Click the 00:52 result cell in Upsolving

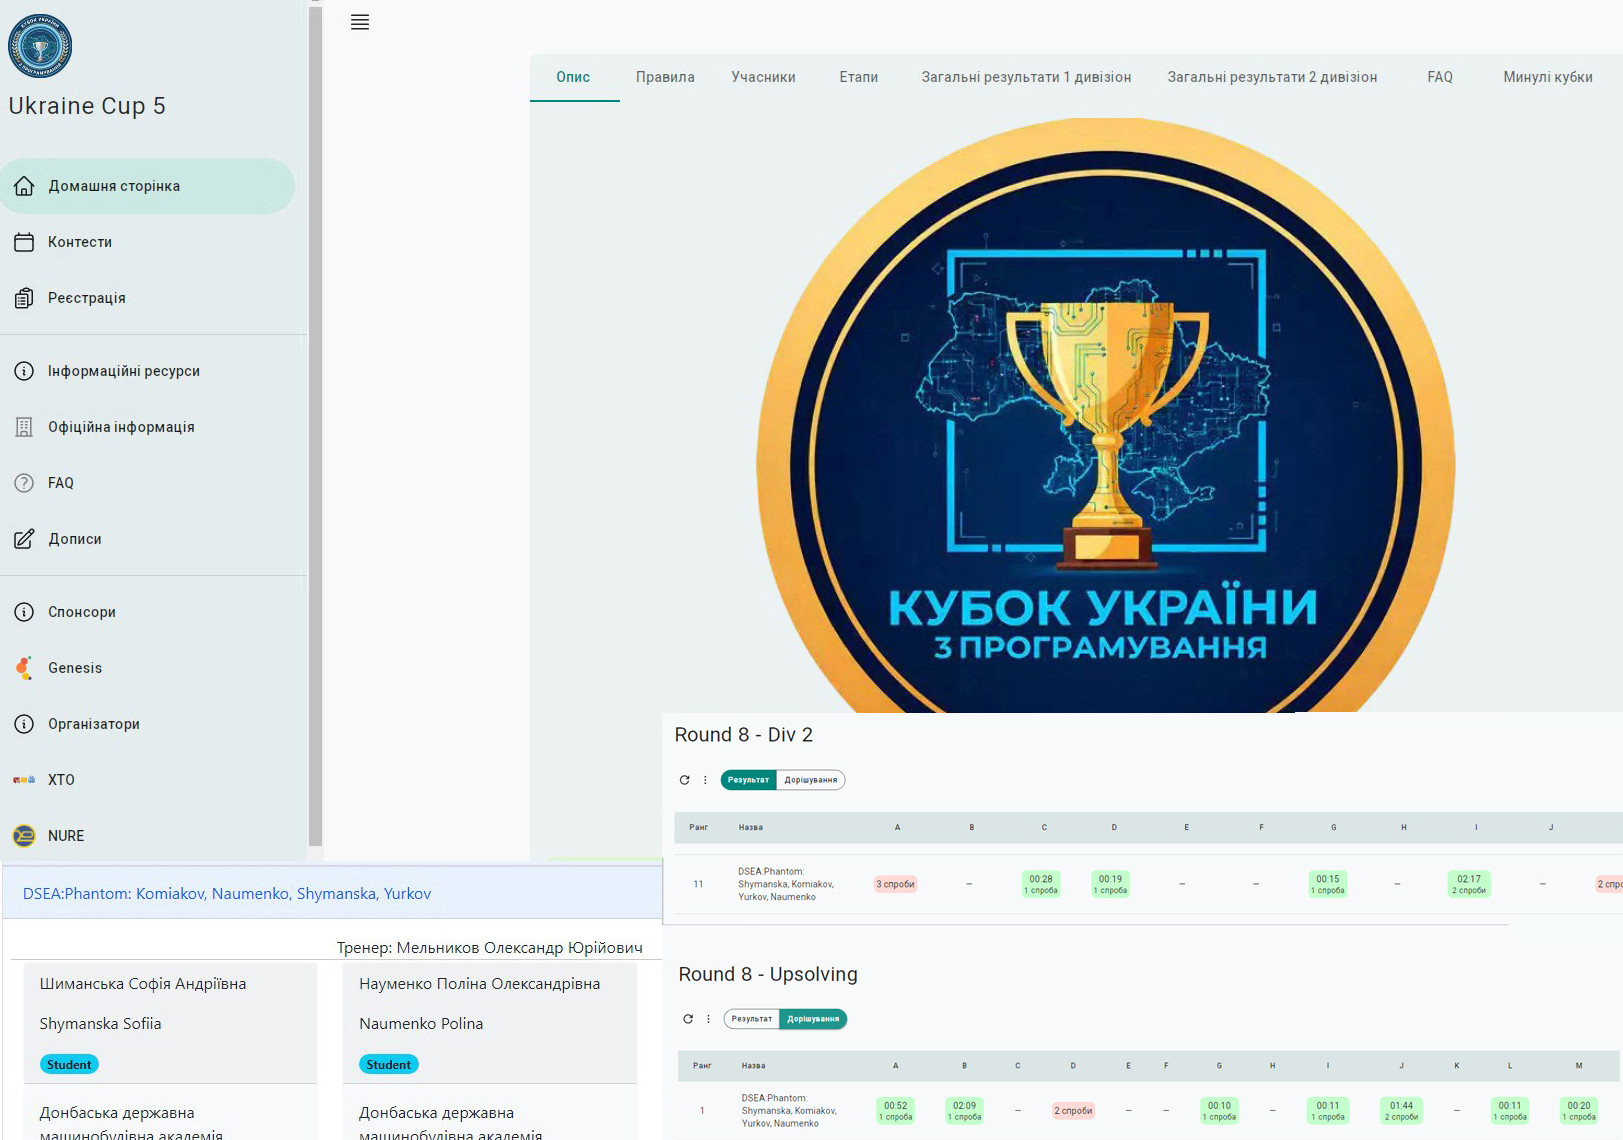(x=896, y=1112)
